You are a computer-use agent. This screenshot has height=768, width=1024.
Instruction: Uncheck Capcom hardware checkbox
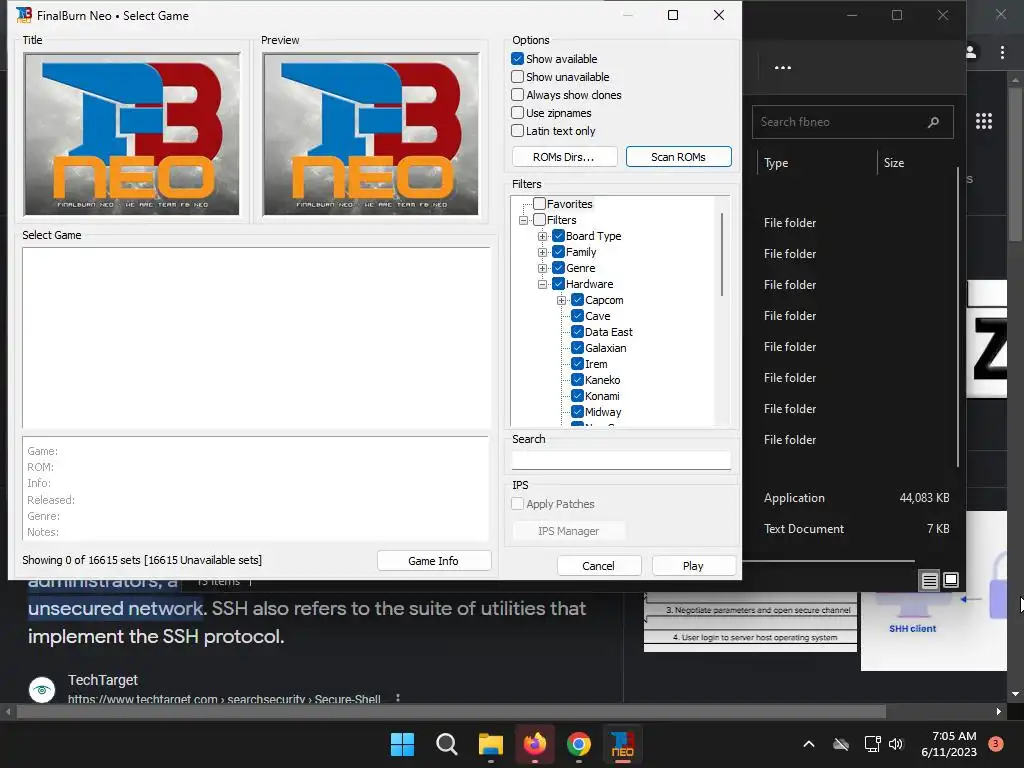point(577,300)
